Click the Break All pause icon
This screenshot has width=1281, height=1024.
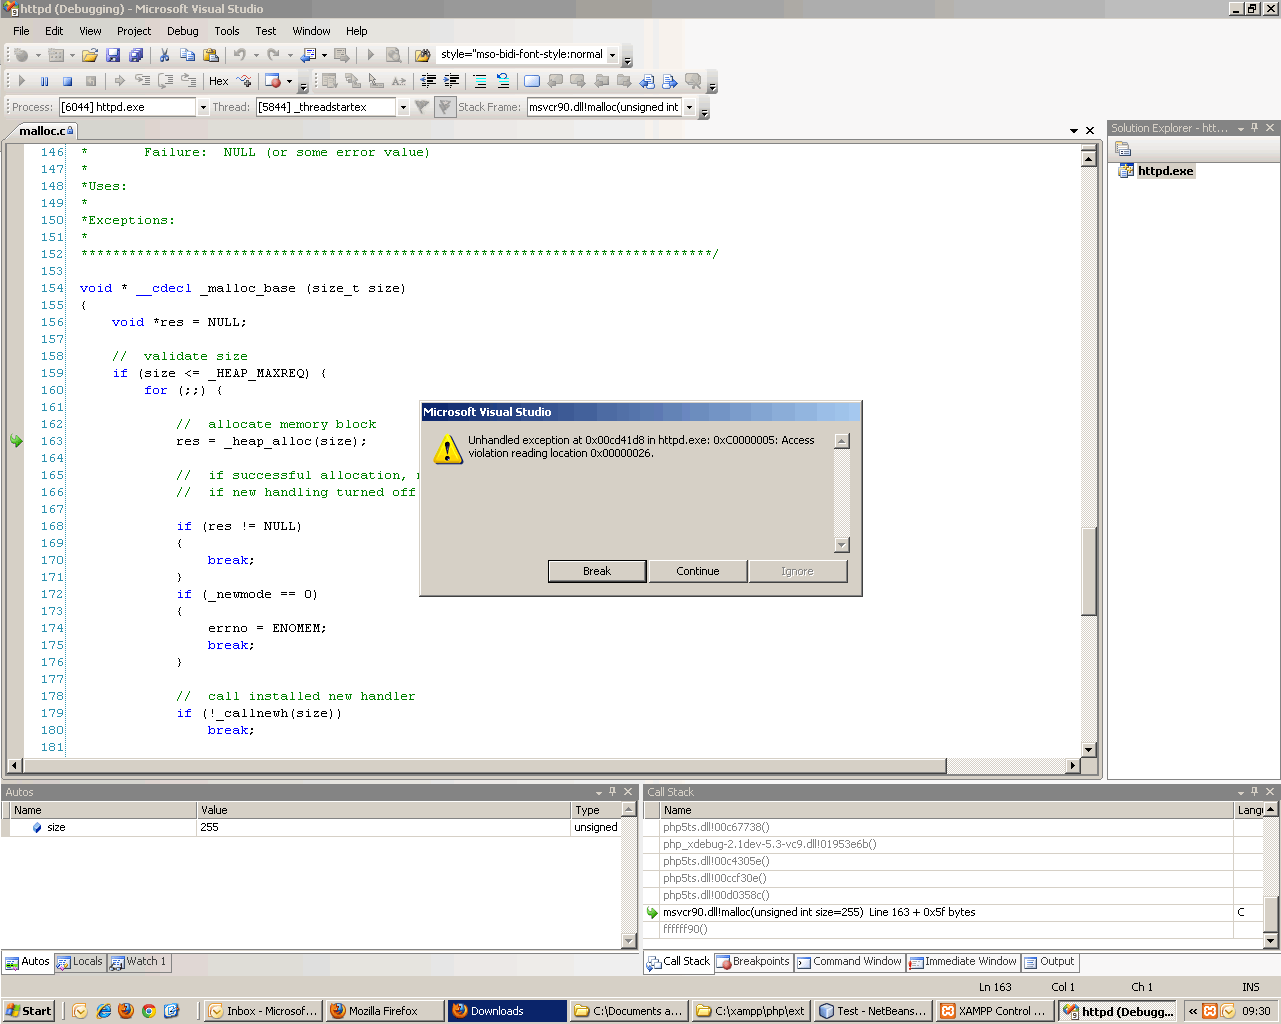(x=44, y=81)
